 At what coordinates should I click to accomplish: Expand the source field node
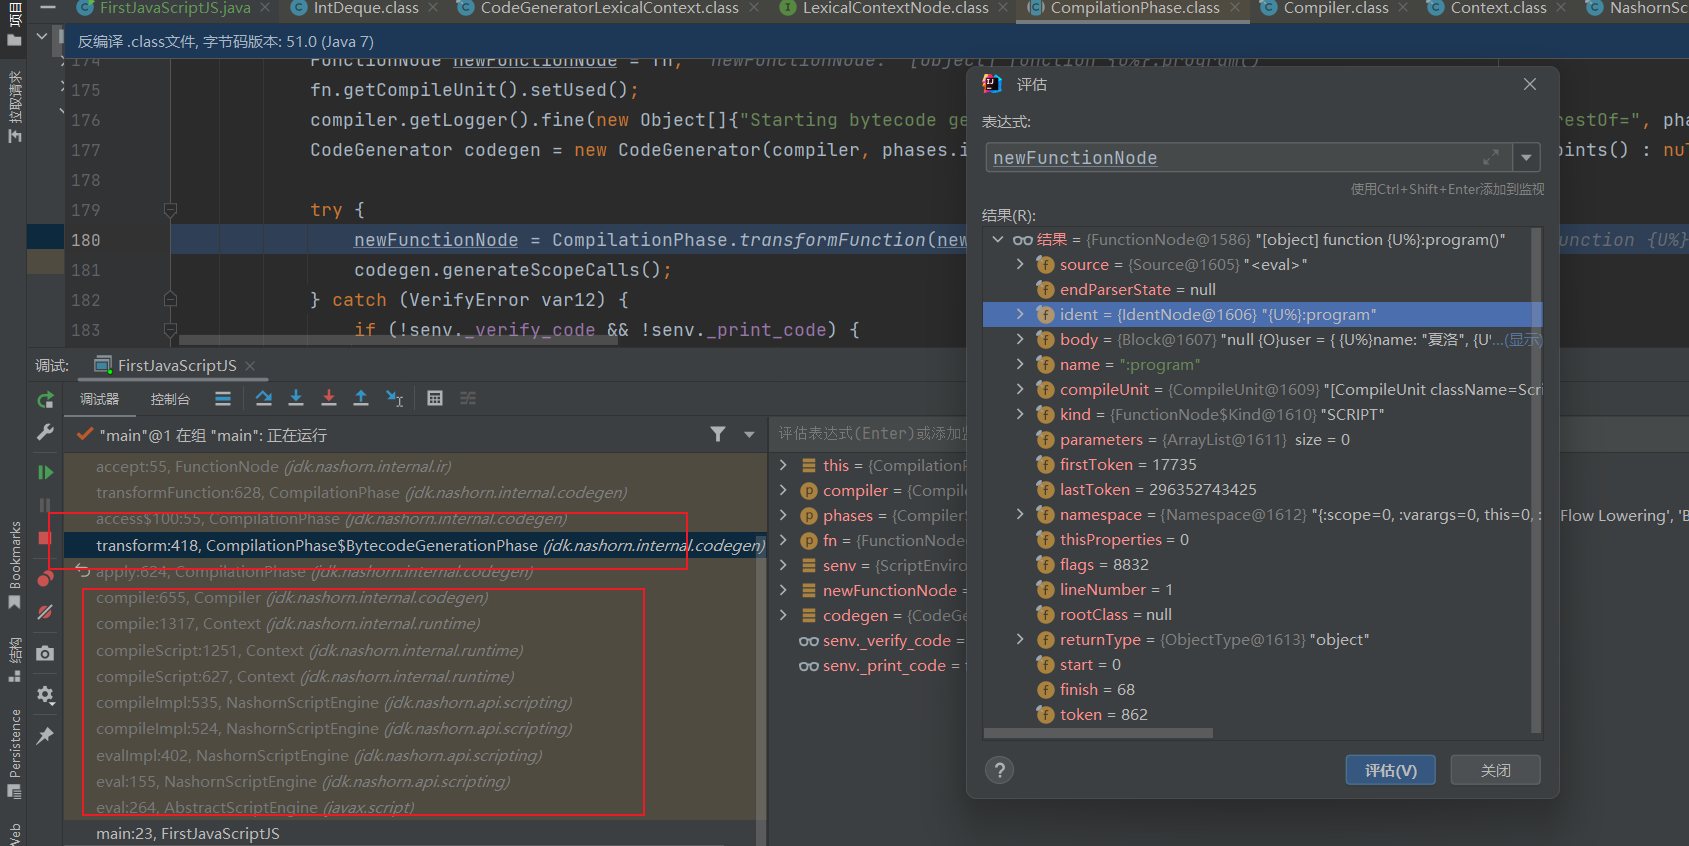(x=1020, y=264)
